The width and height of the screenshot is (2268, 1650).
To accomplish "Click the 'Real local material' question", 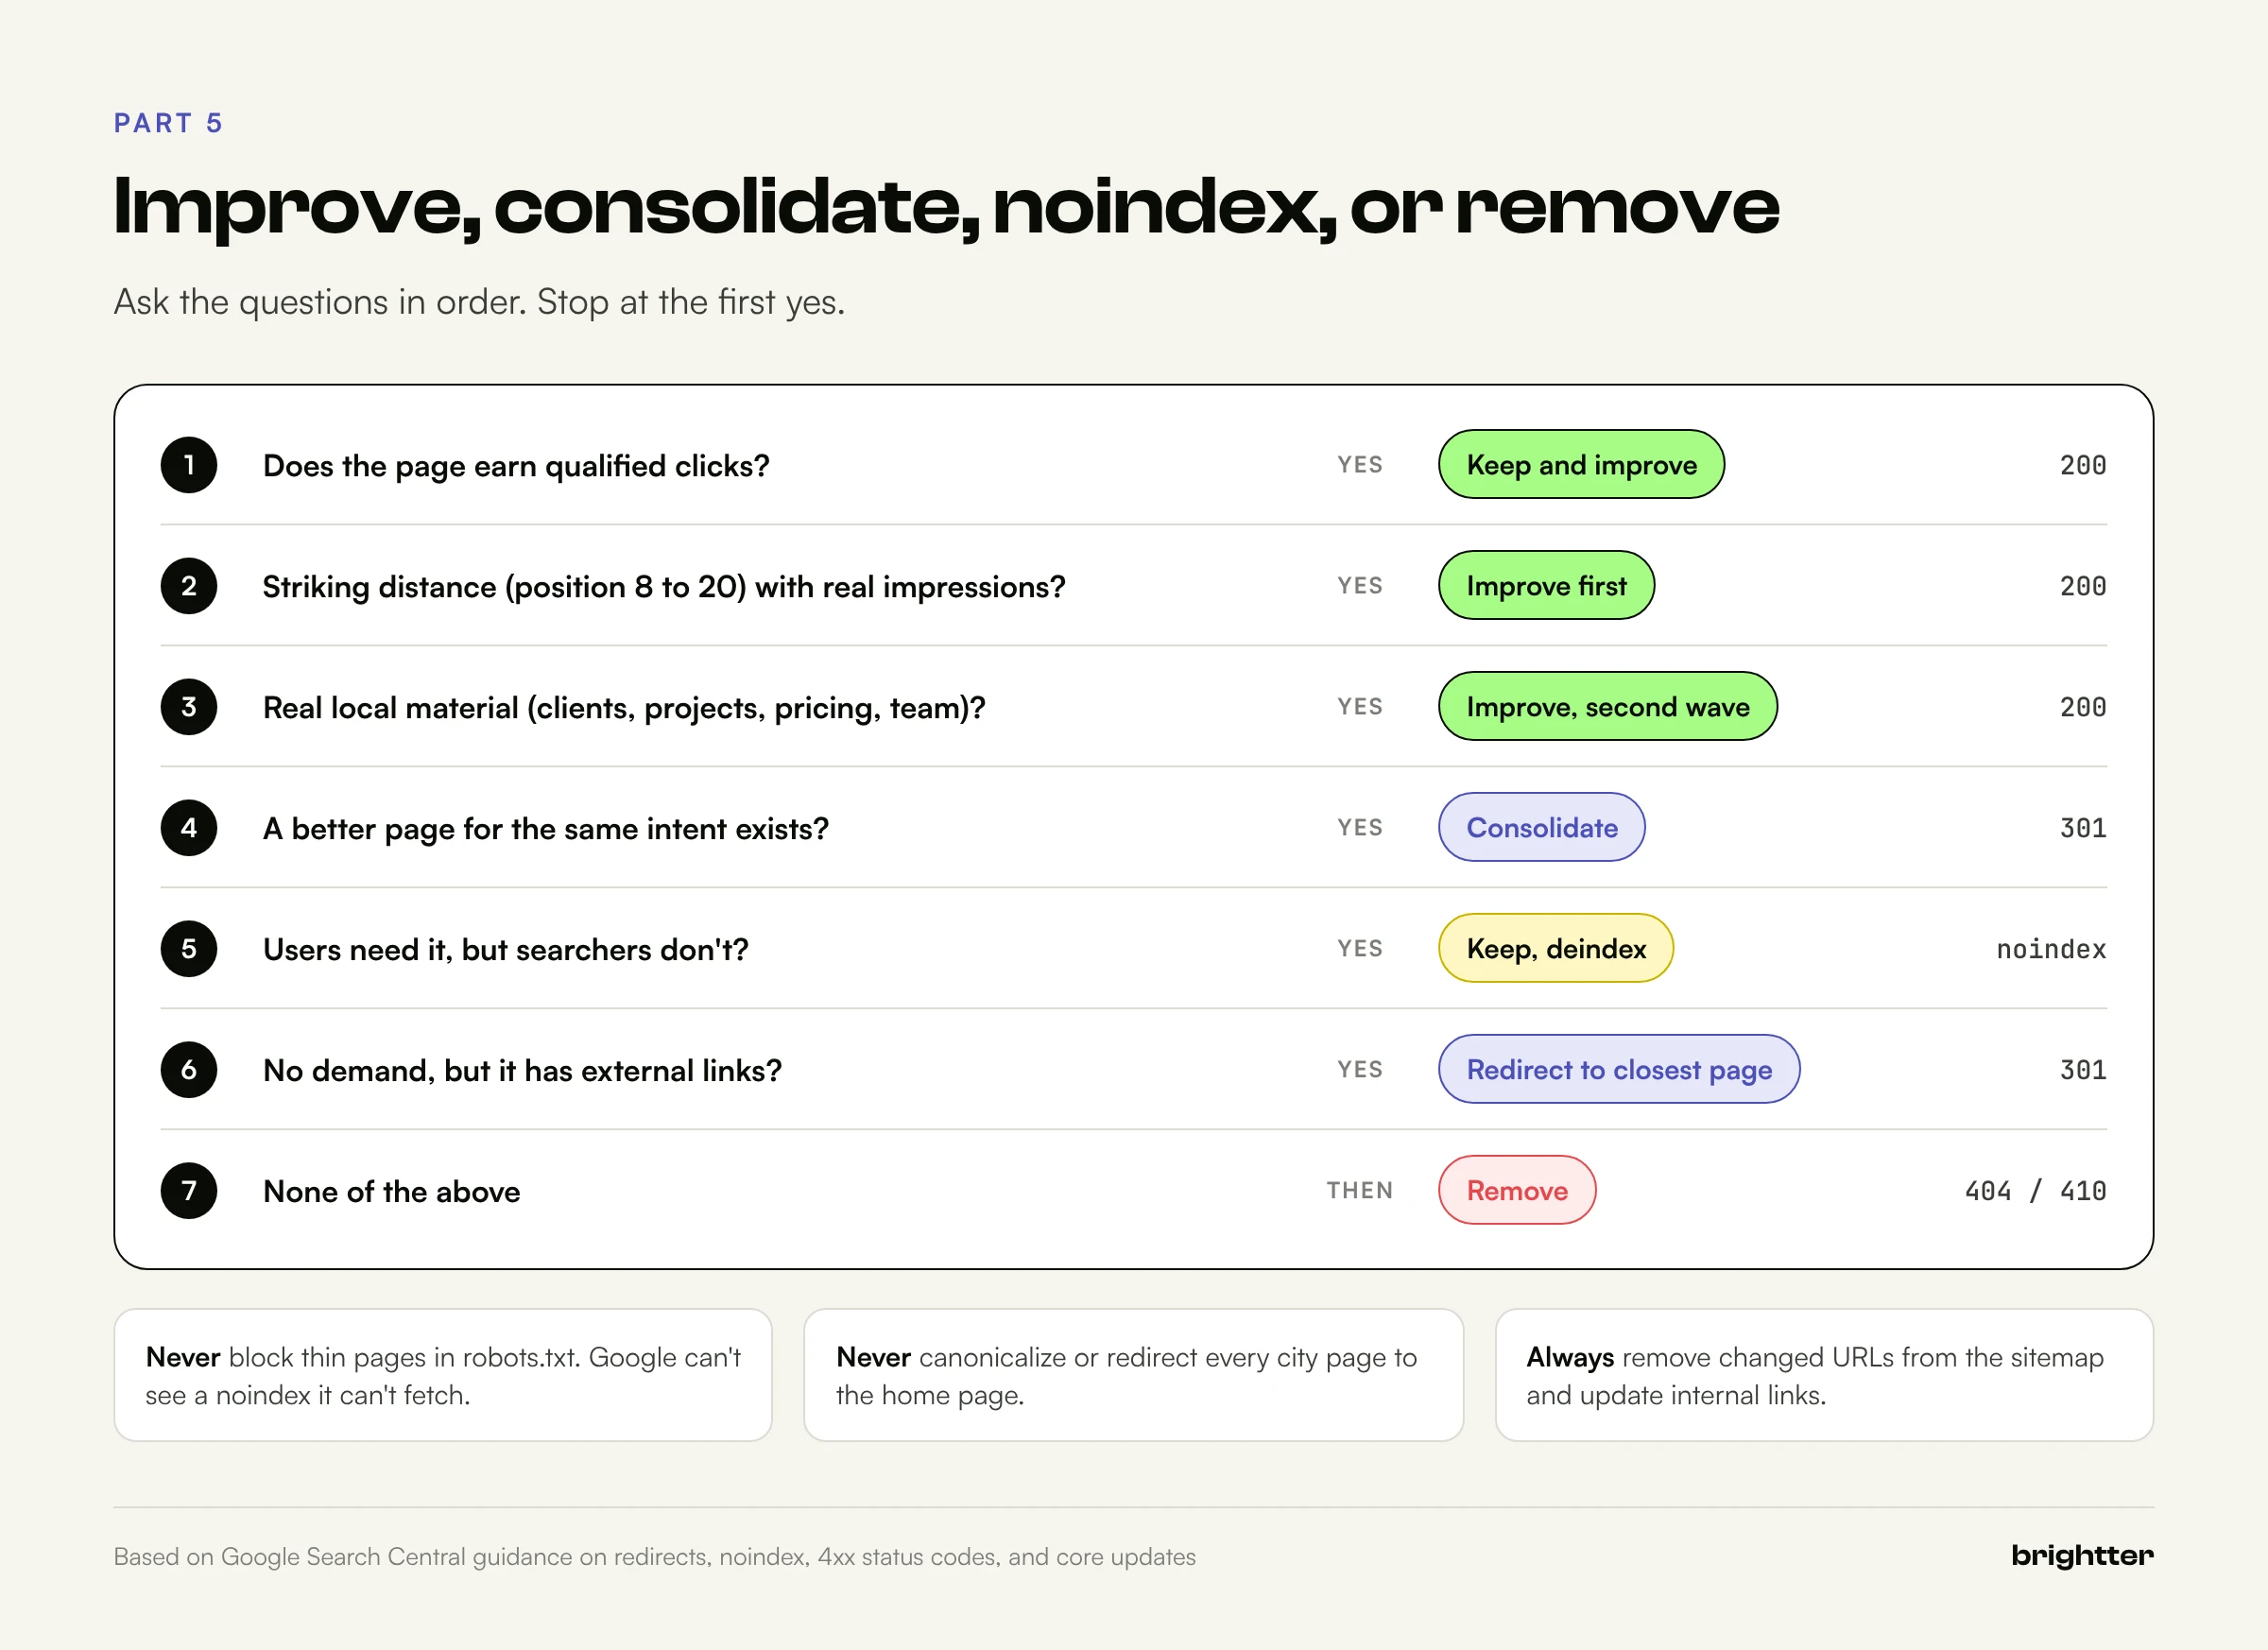I will [x=624, y=708].
